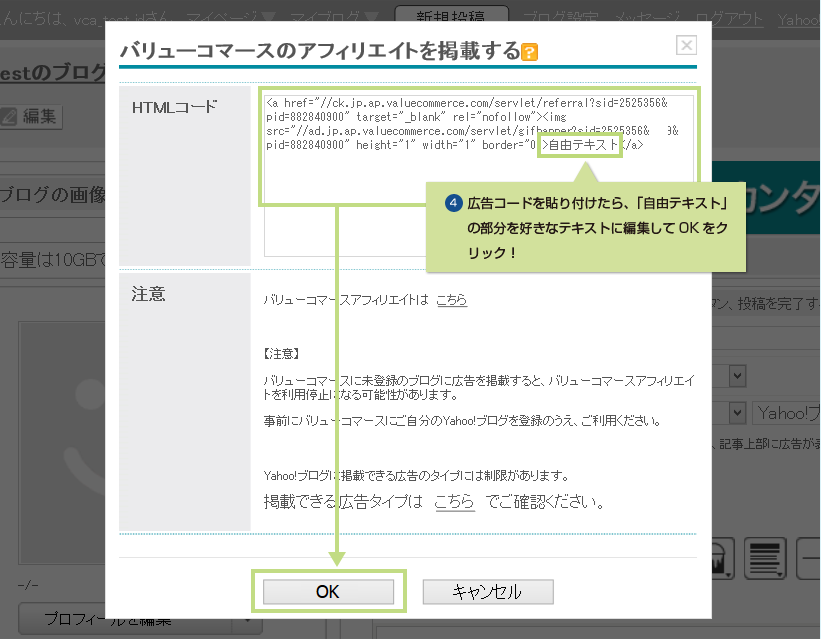This screenshot has height=639, width=821.
Task: Open the こちら link after バリューコマースアフィリエイトは
Action: coord(451,300)
